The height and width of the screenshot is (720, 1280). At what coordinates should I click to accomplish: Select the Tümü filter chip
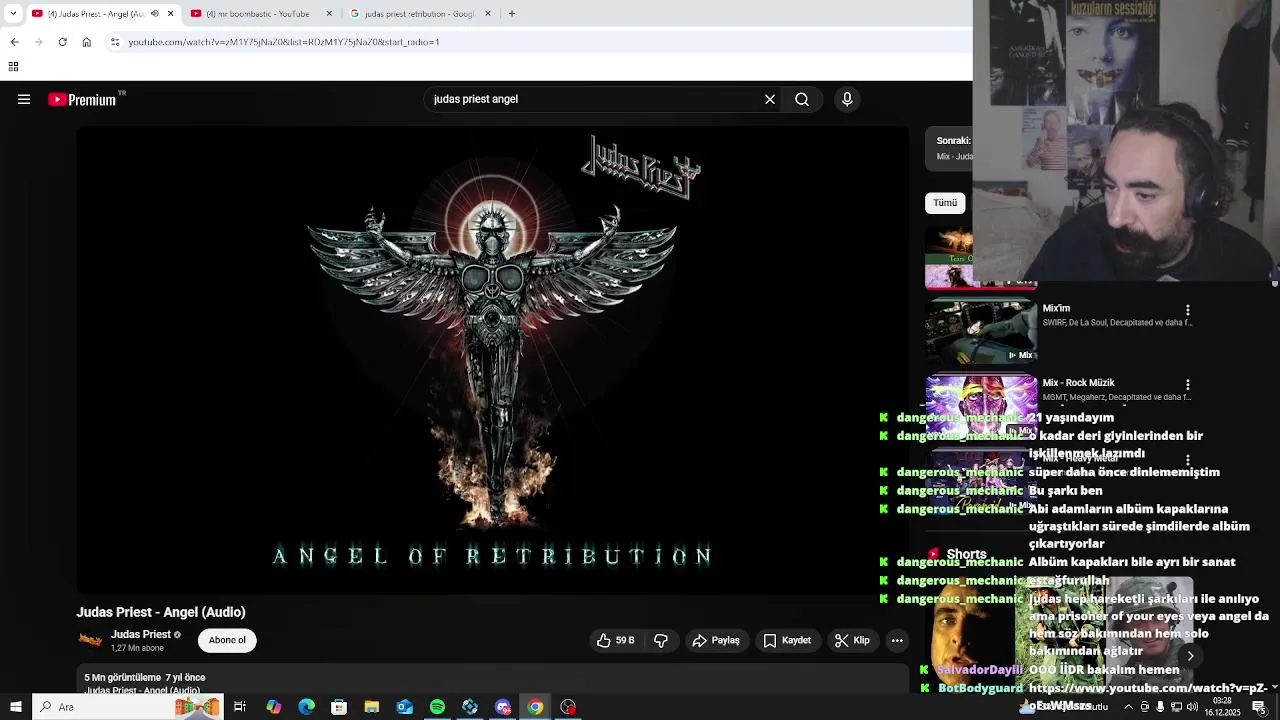[945, 203]
